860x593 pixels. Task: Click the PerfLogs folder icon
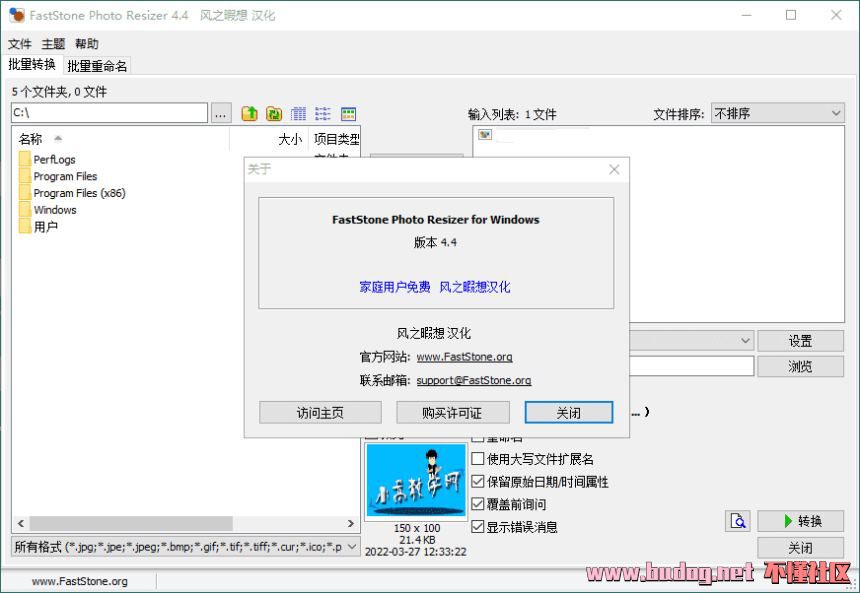(x=25, y=159)
